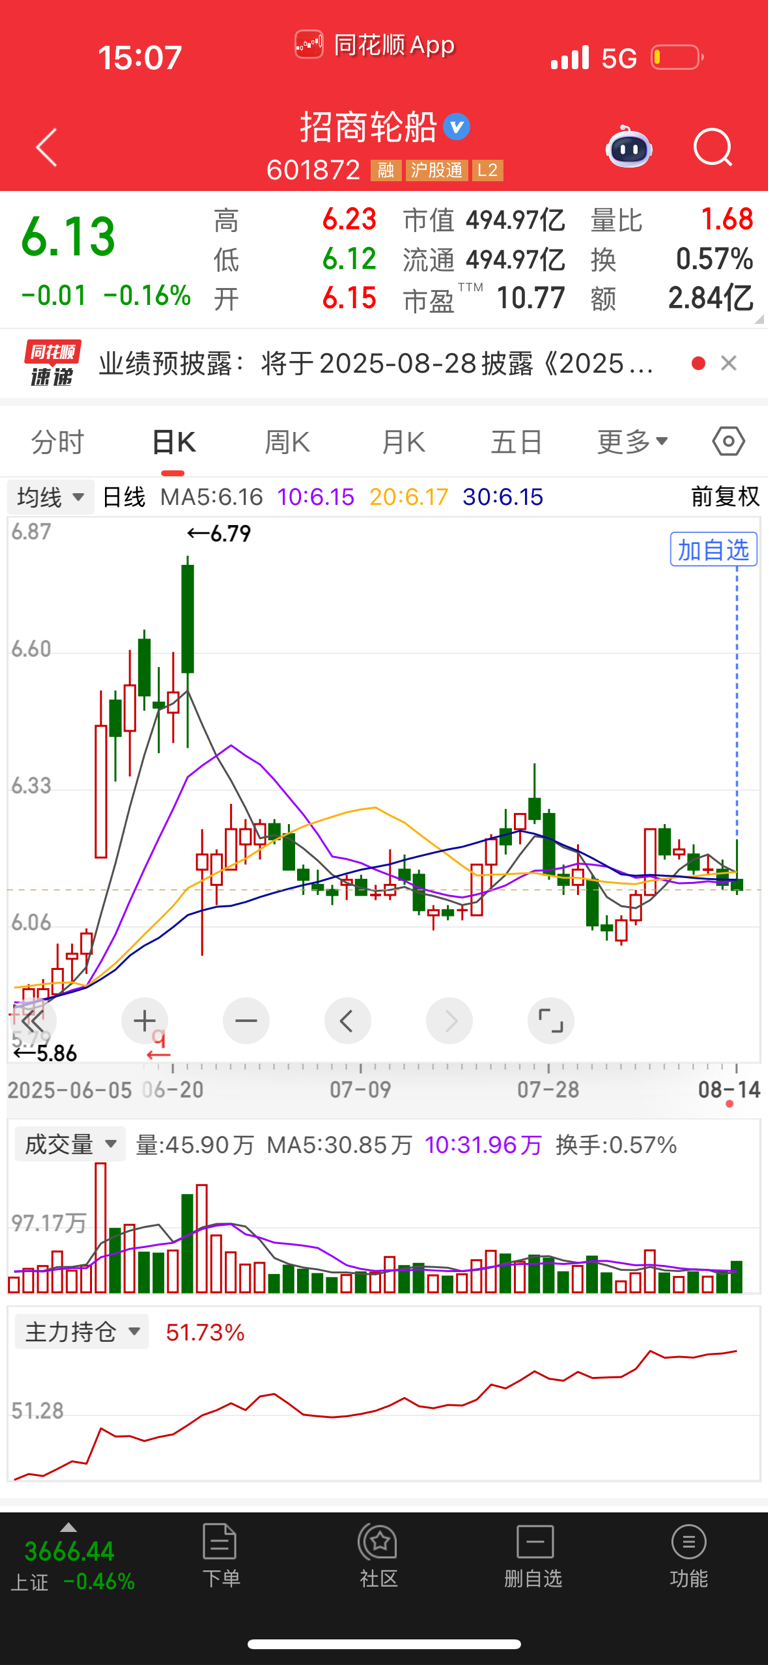Screen dimensions: 769x1665
Task: Switch to 分时 tab
Action: 58,442
